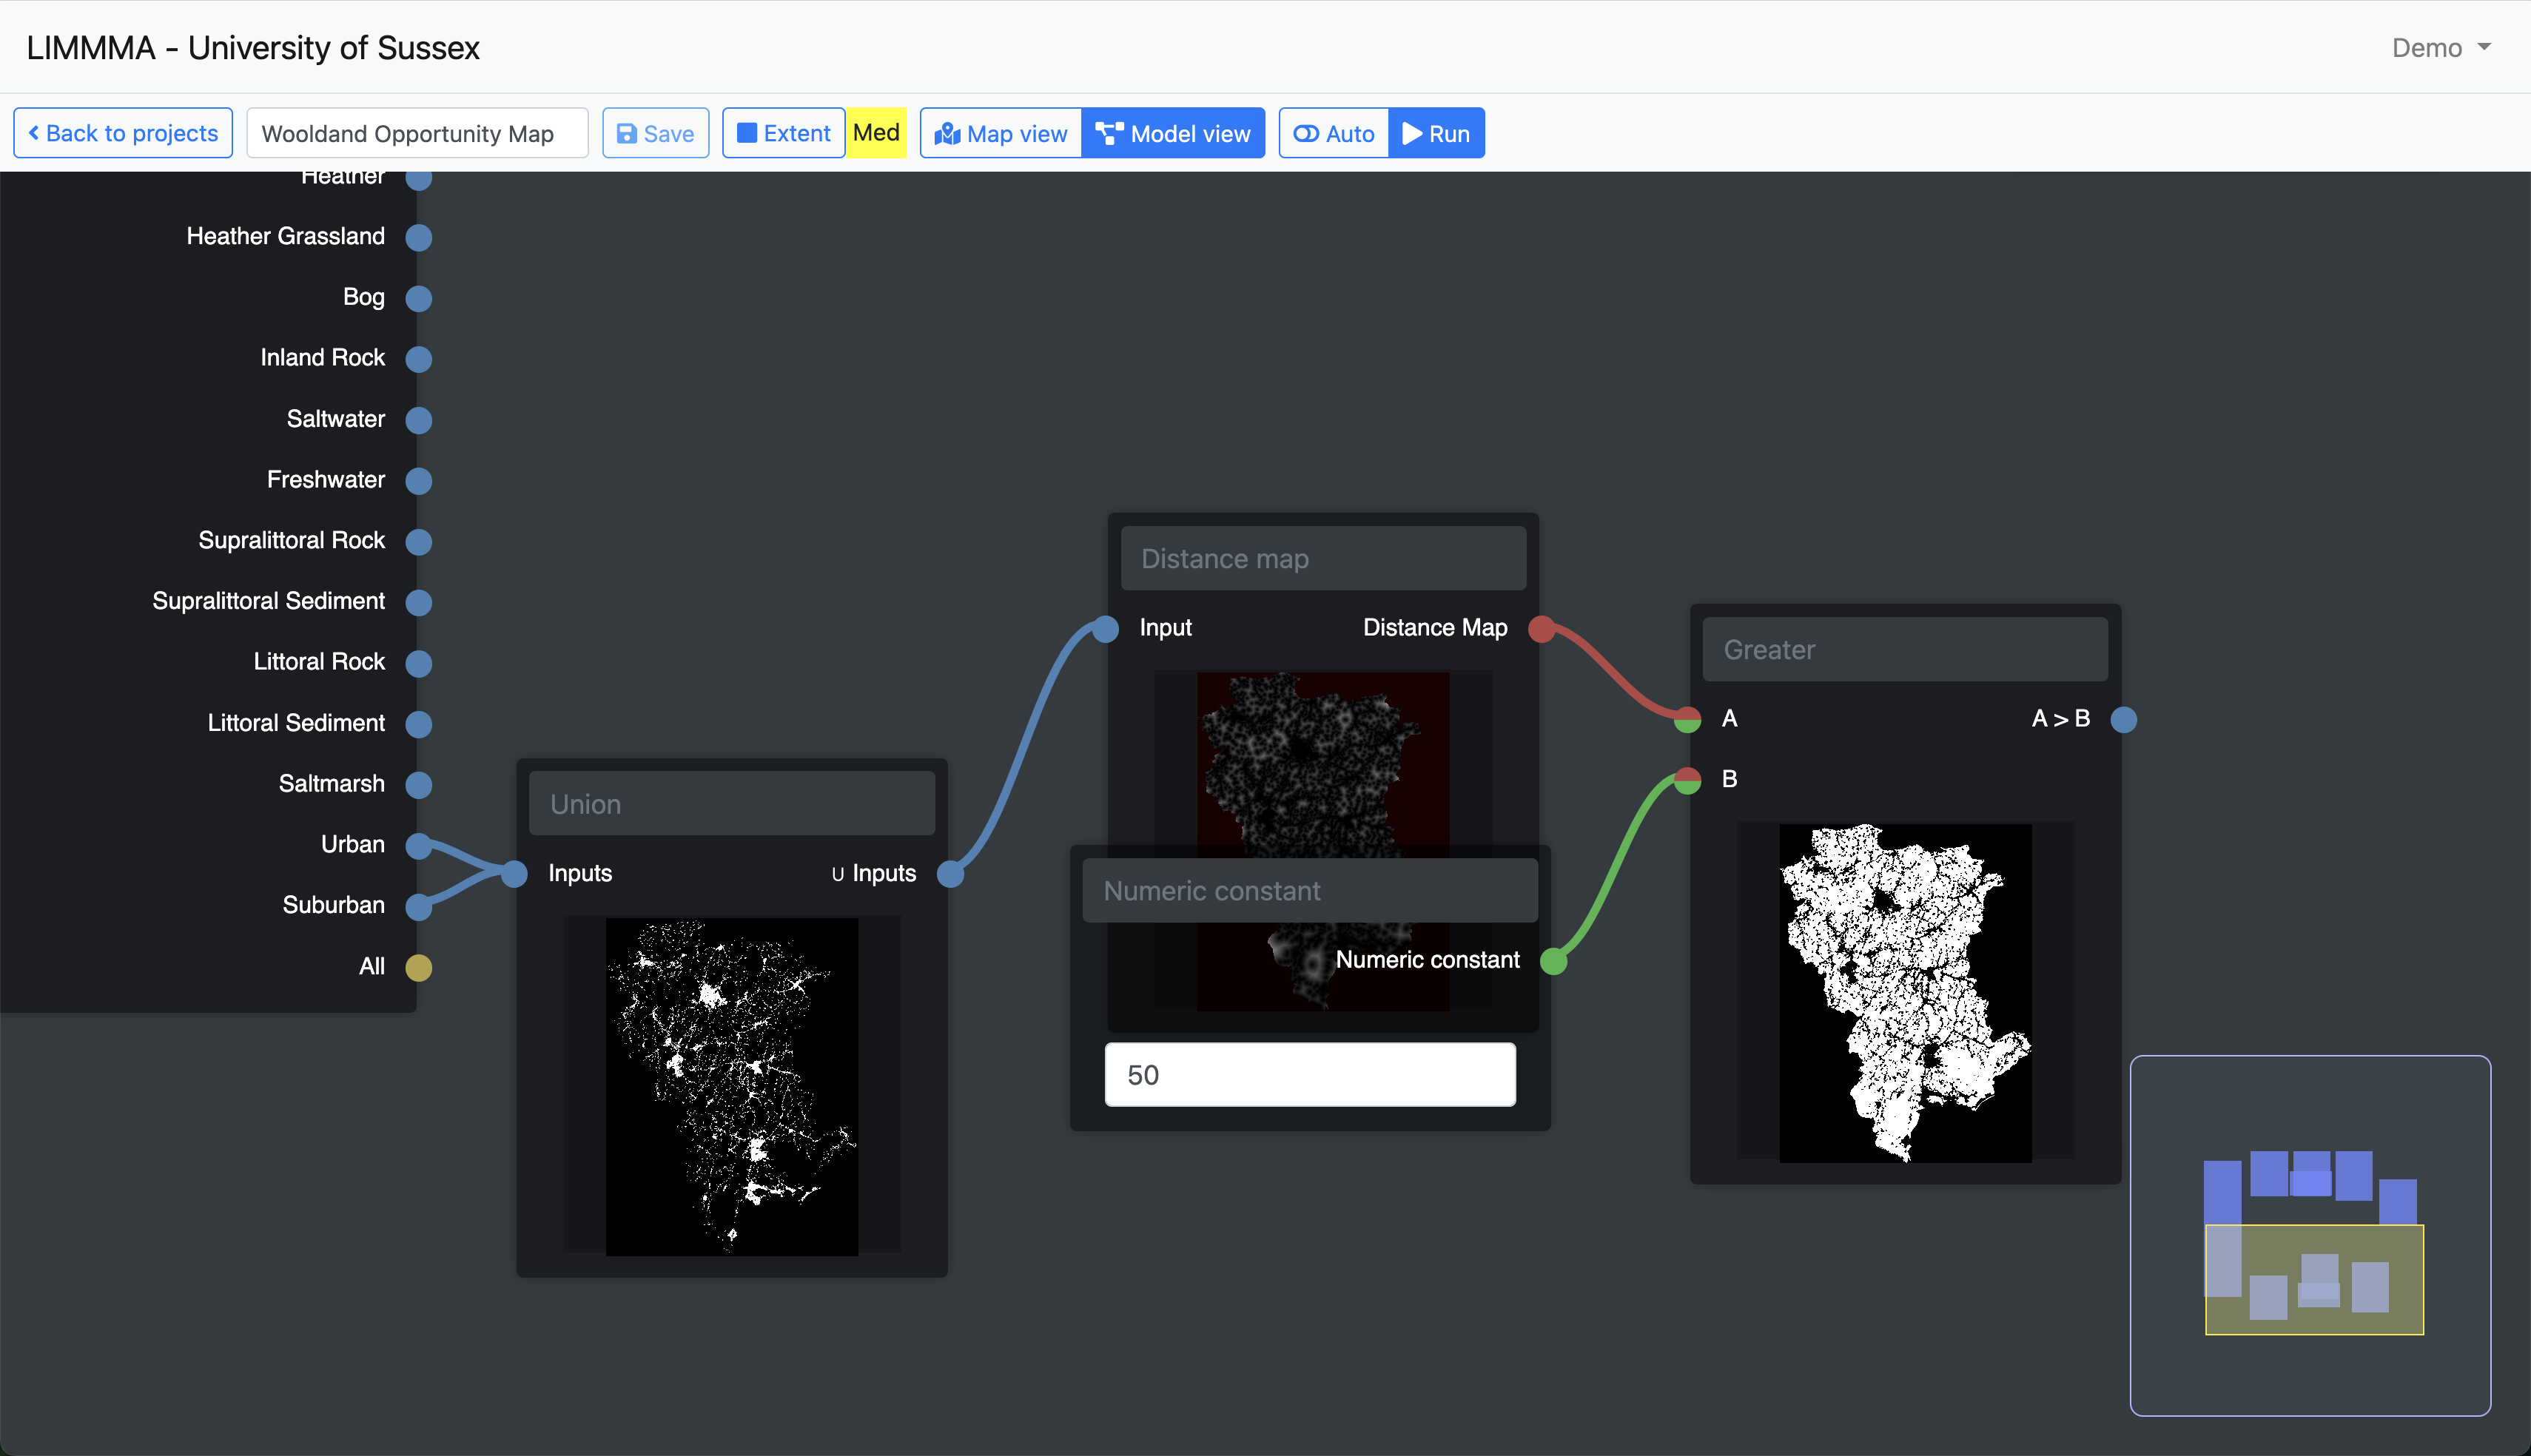
Task: Save the project
Action: (656, 133)
